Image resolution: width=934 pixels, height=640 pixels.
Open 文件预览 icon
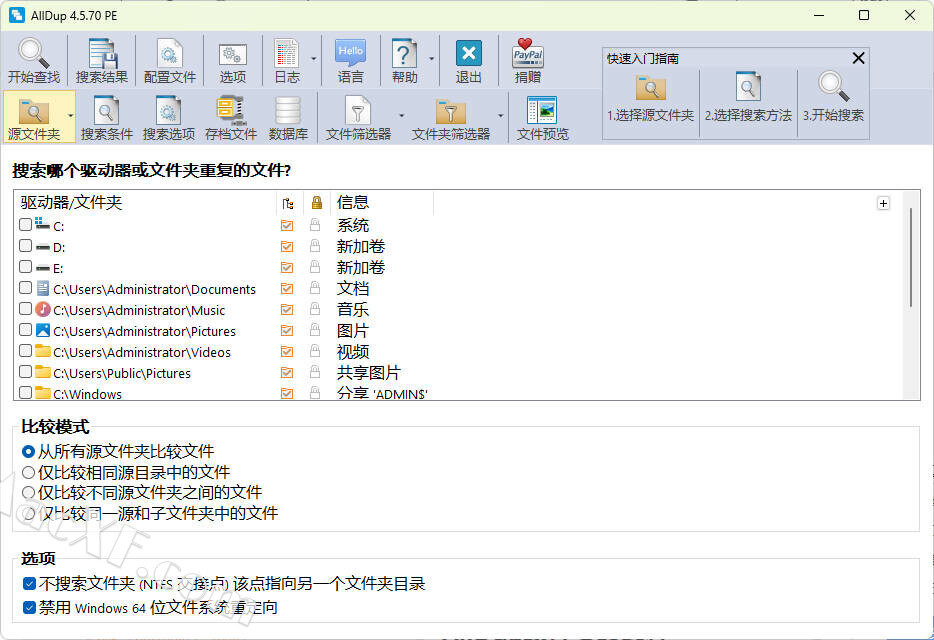pyautogui.click(x=543, y=117)
